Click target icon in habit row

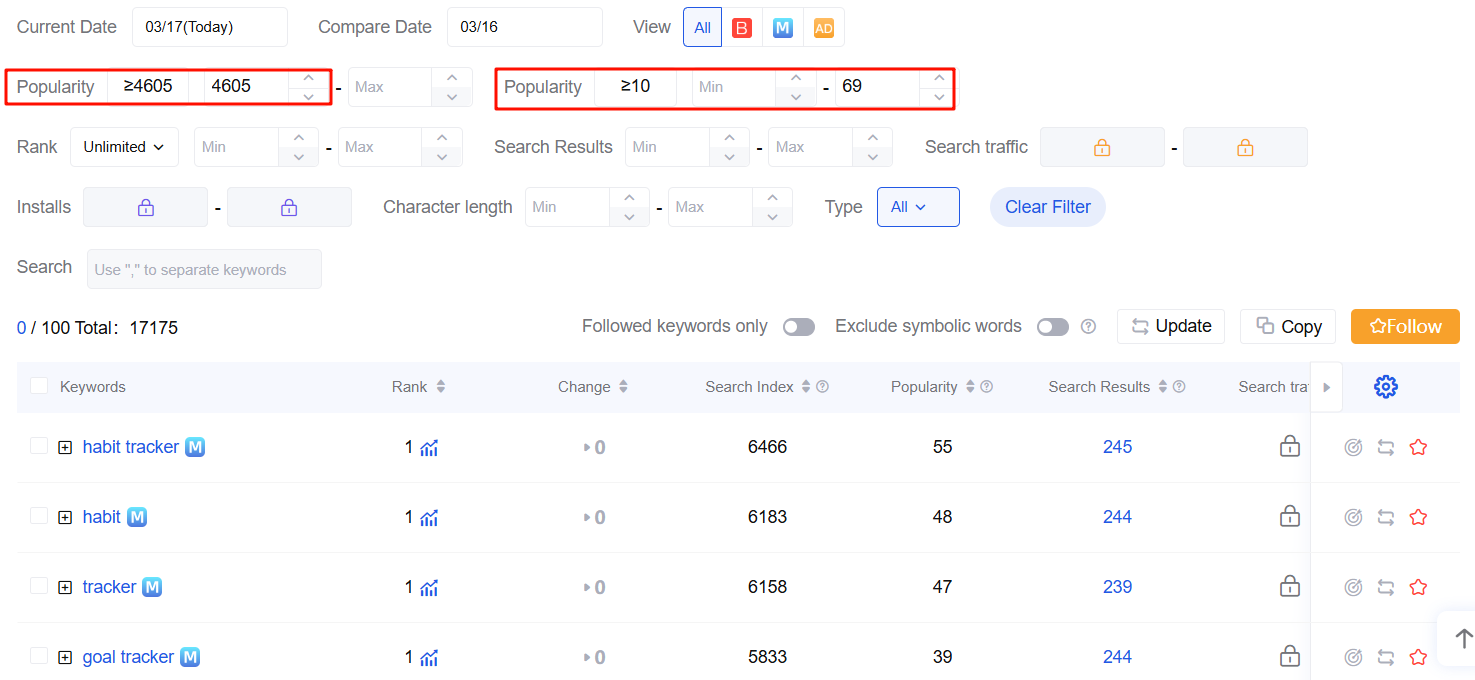(1353, 517)
